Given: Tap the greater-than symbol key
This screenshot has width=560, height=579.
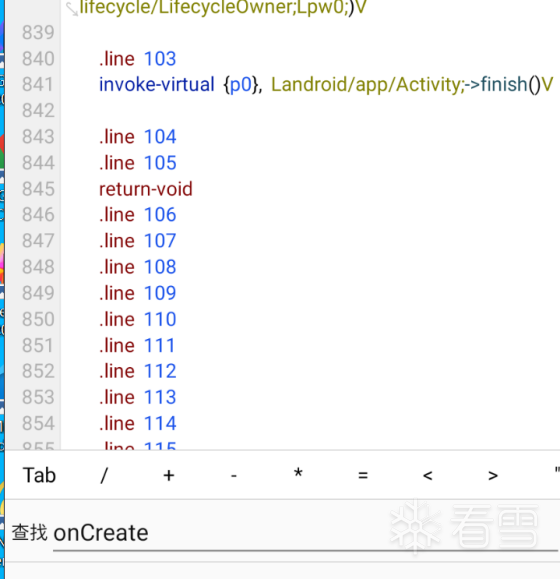Looking at the screenshot, I should (x=492, y=475).
